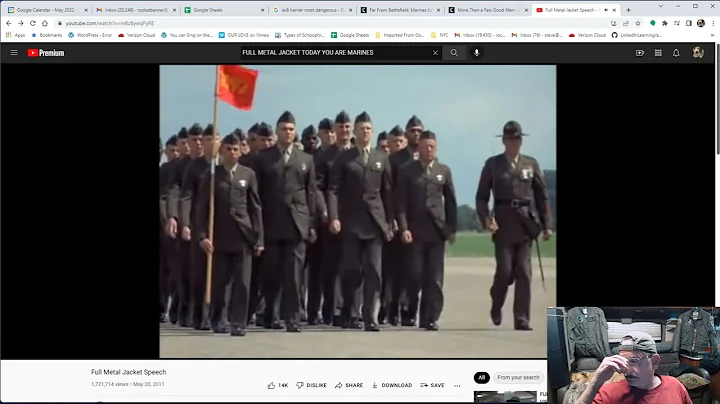Switch to the Google Sheets tab
Screen dimensions: 720x404
point(223,10)
